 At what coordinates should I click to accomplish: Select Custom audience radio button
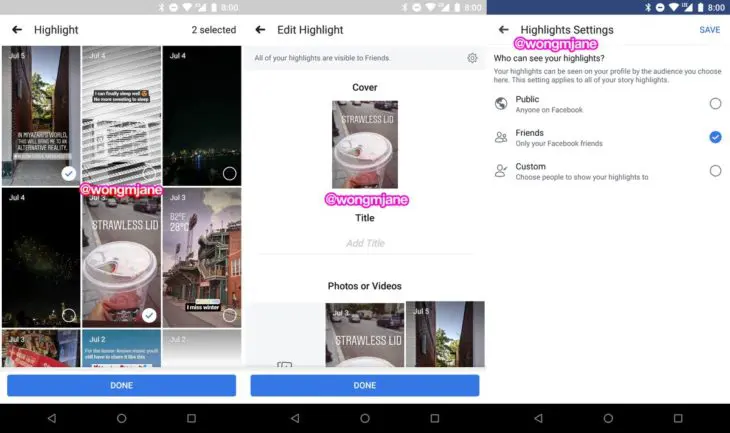715,171
